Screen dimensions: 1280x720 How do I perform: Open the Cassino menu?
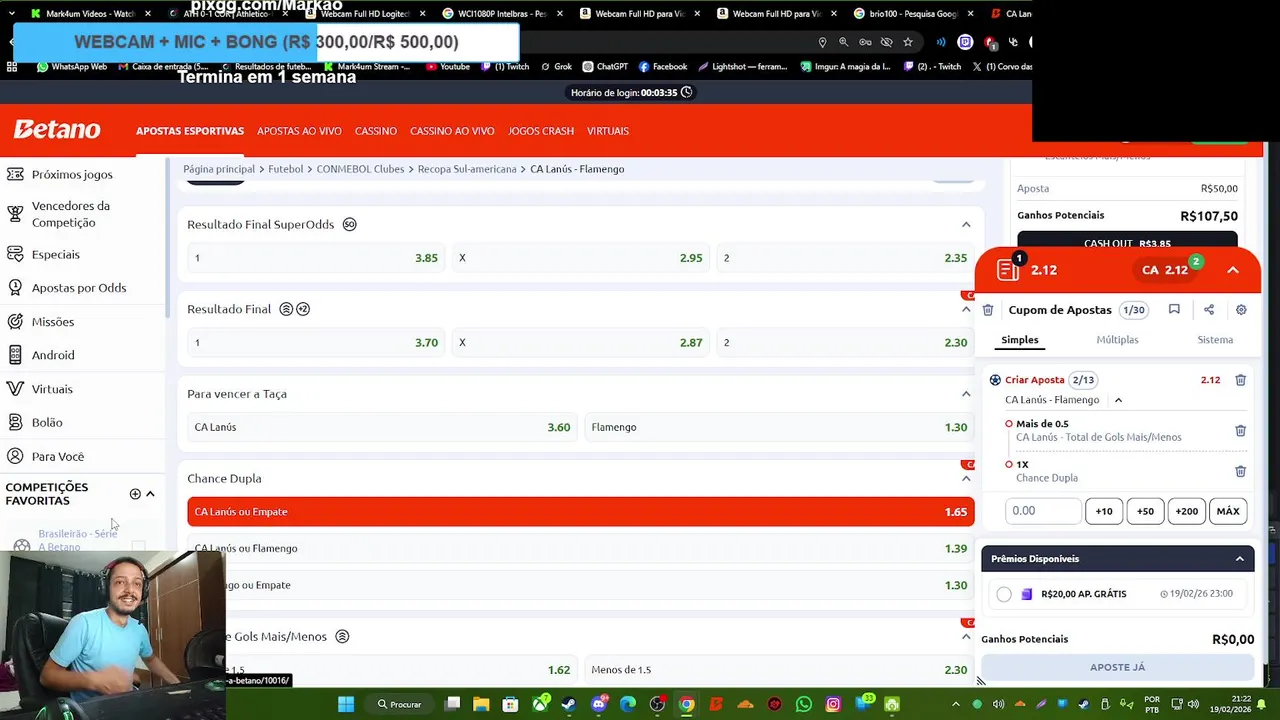tap(376, 131)
